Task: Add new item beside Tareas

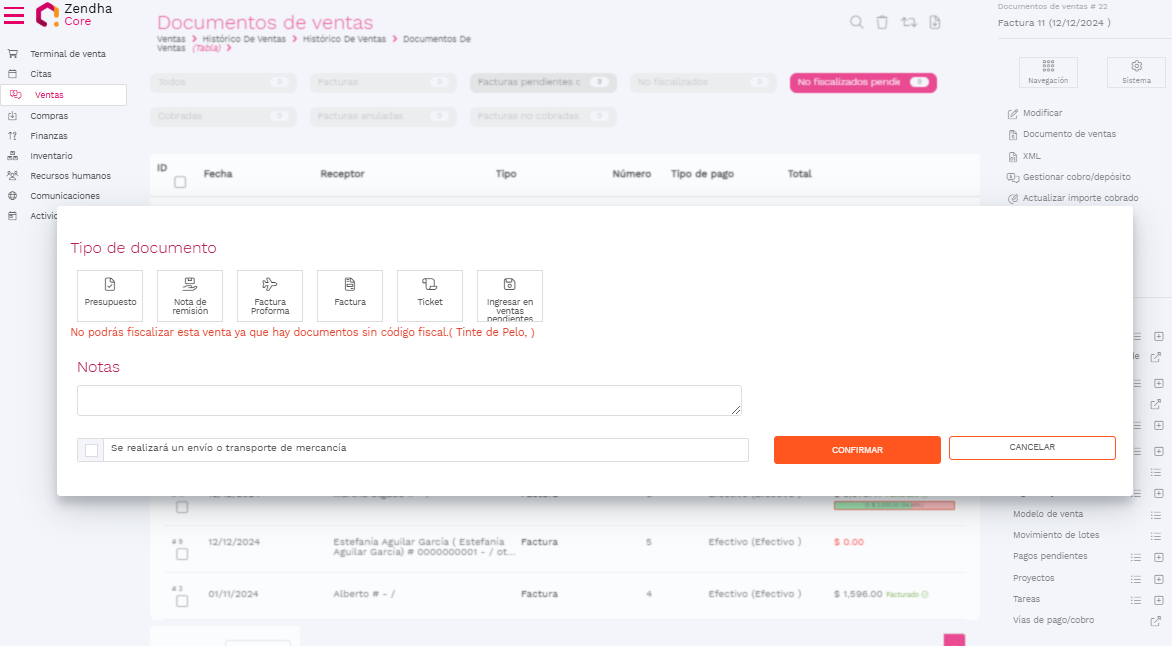Action: pos(1156,600)
